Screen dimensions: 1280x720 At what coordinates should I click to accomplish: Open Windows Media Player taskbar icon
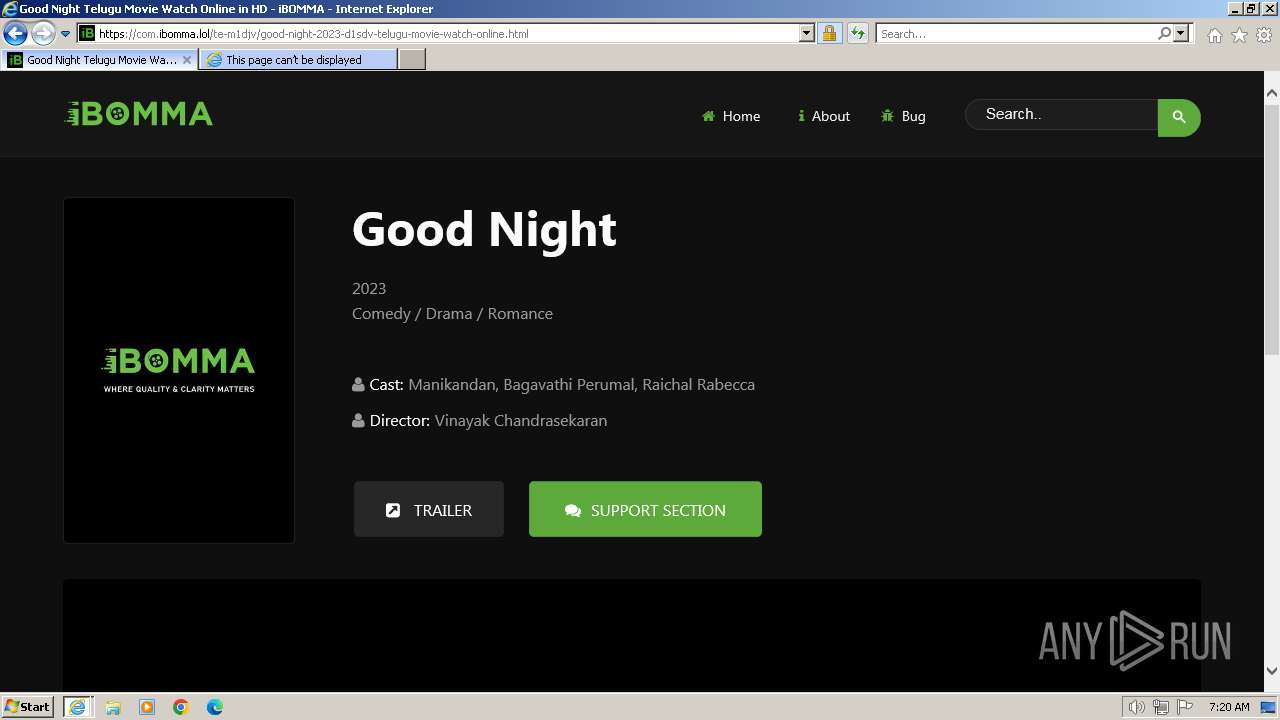click(147, 707)
